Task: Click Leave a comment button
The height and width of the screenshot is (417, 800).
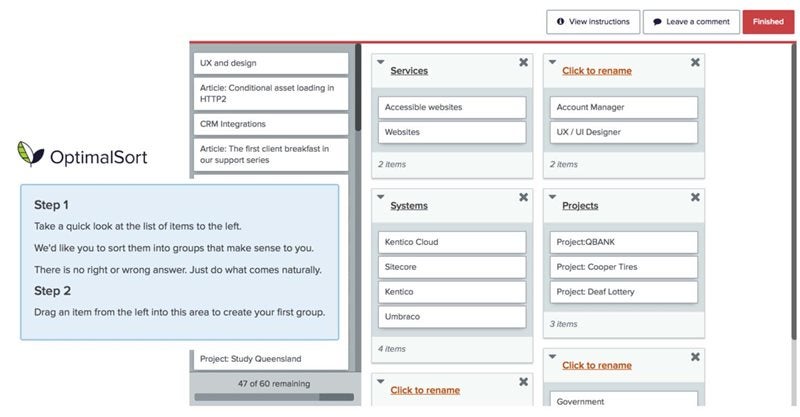Action: pos(691,21)
